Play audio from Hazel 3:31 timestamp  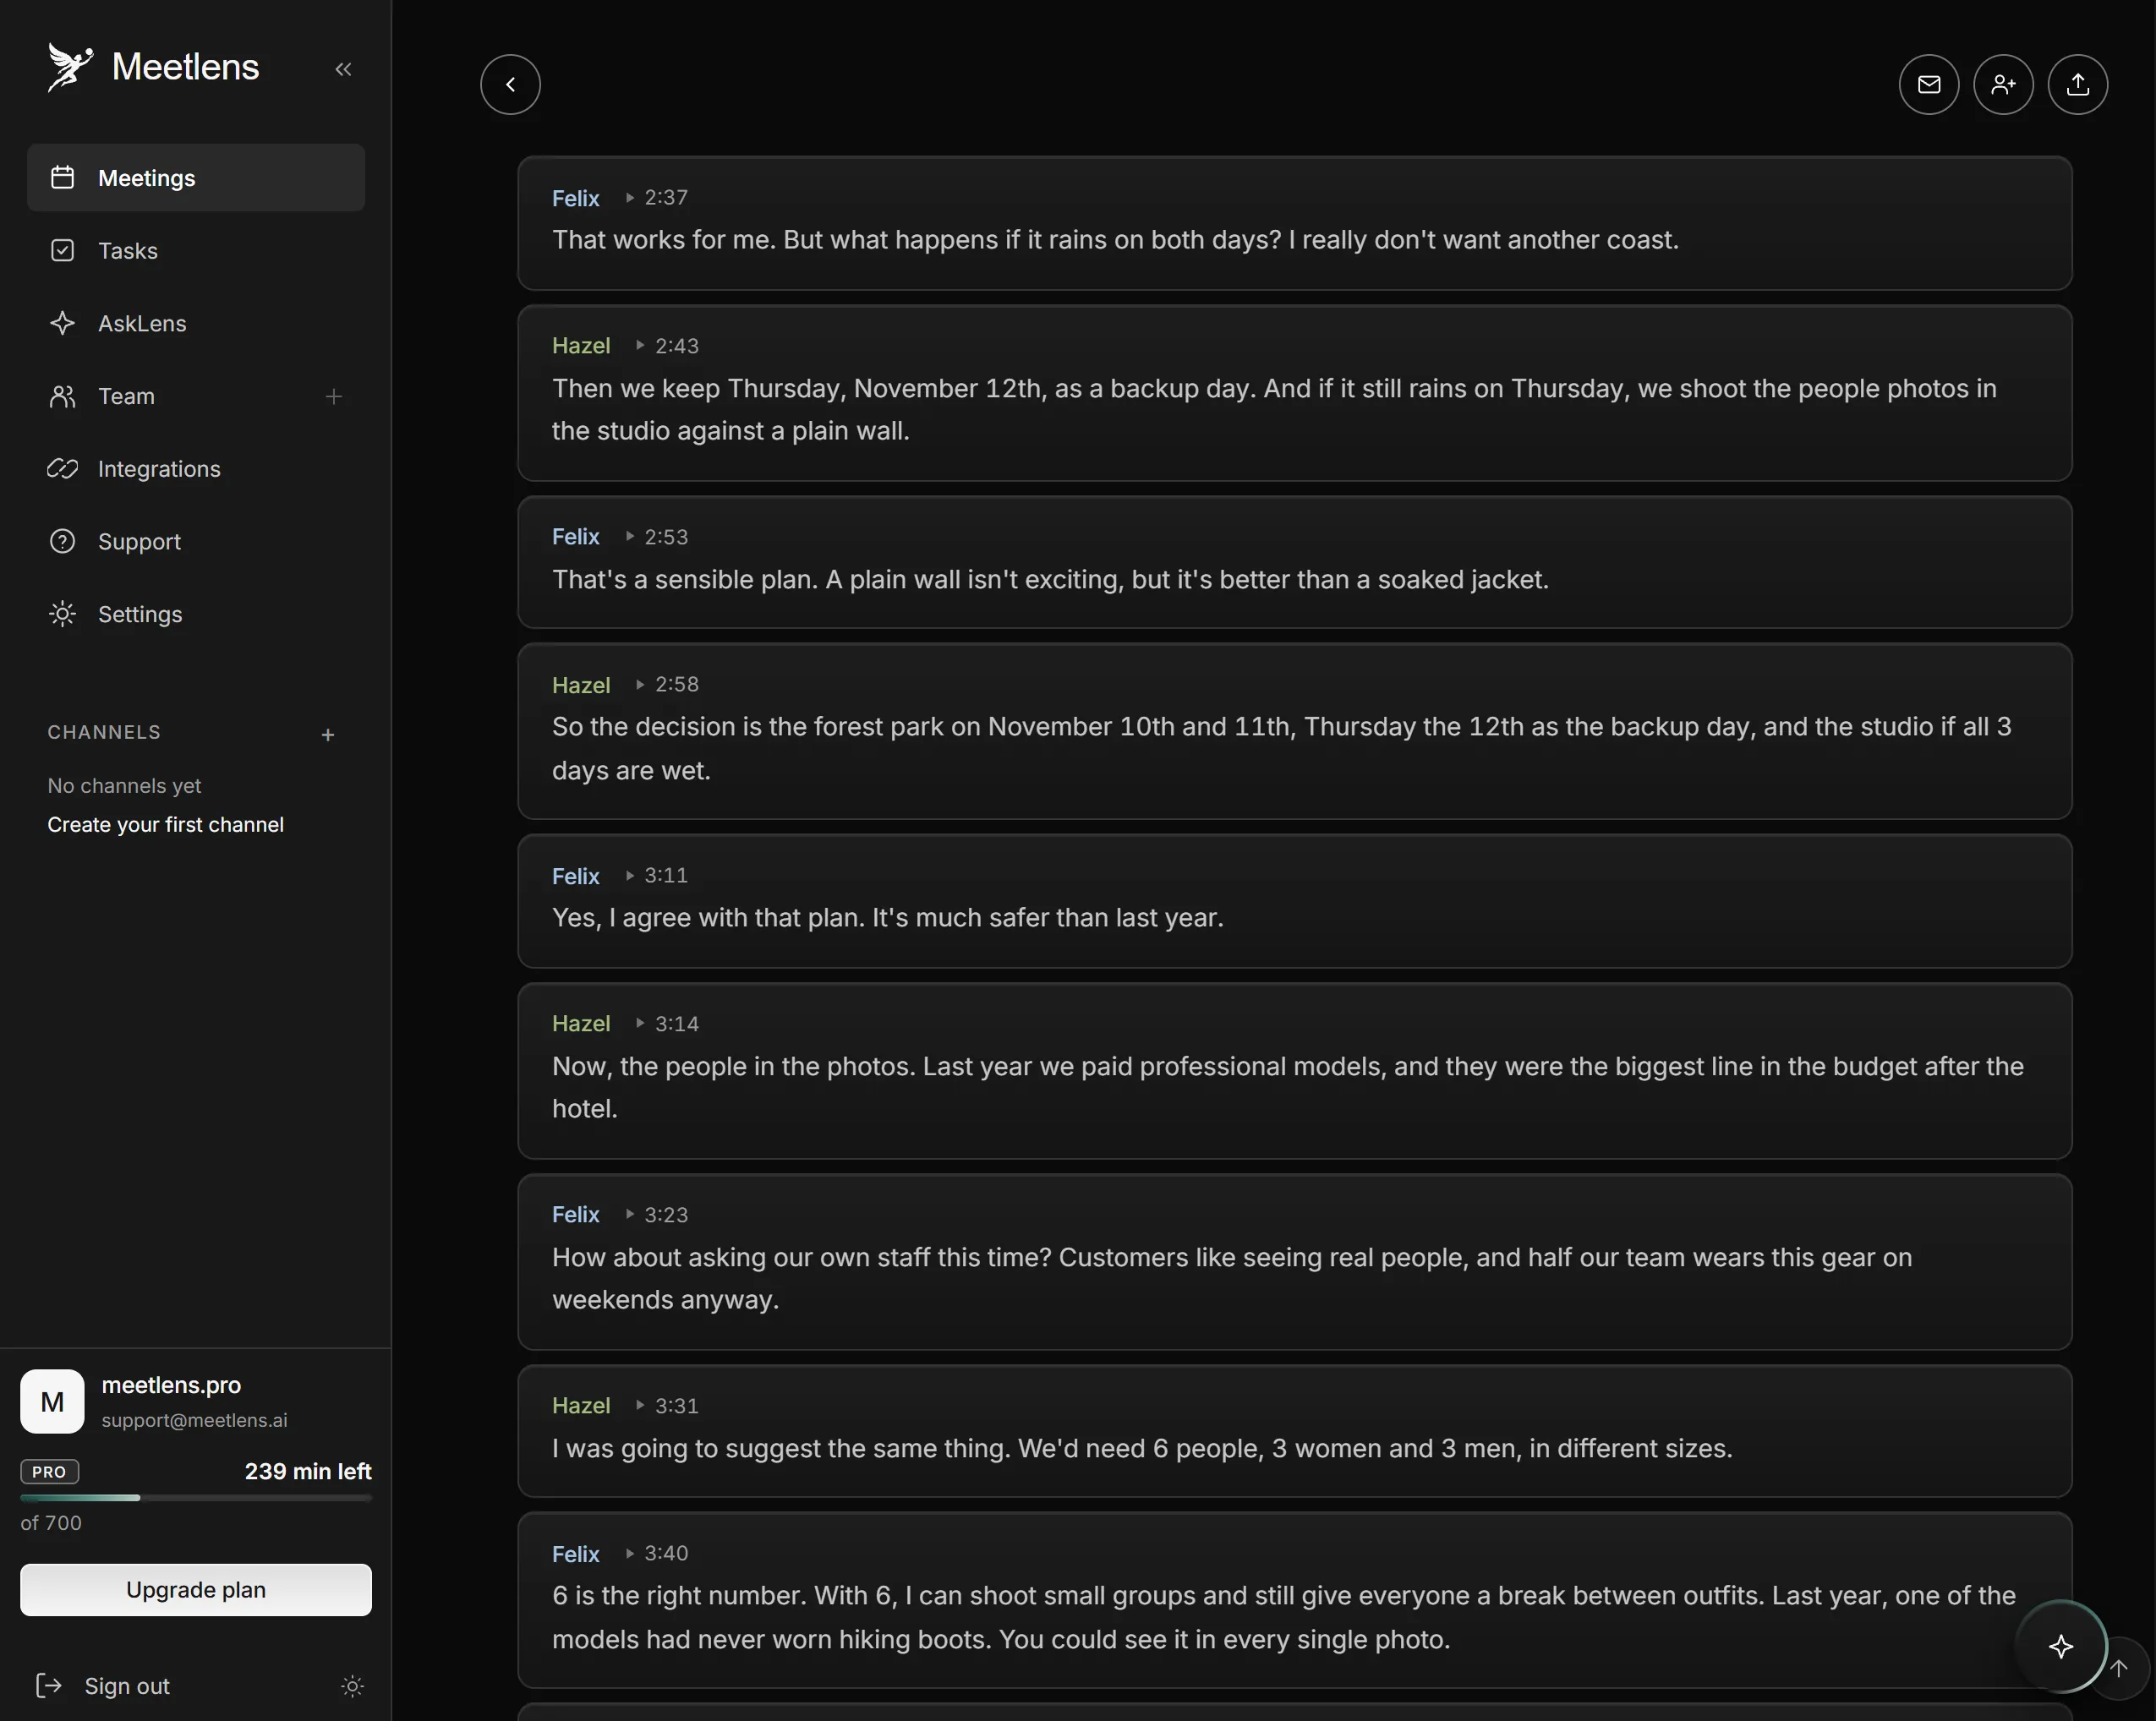(x=668, y=1405)
